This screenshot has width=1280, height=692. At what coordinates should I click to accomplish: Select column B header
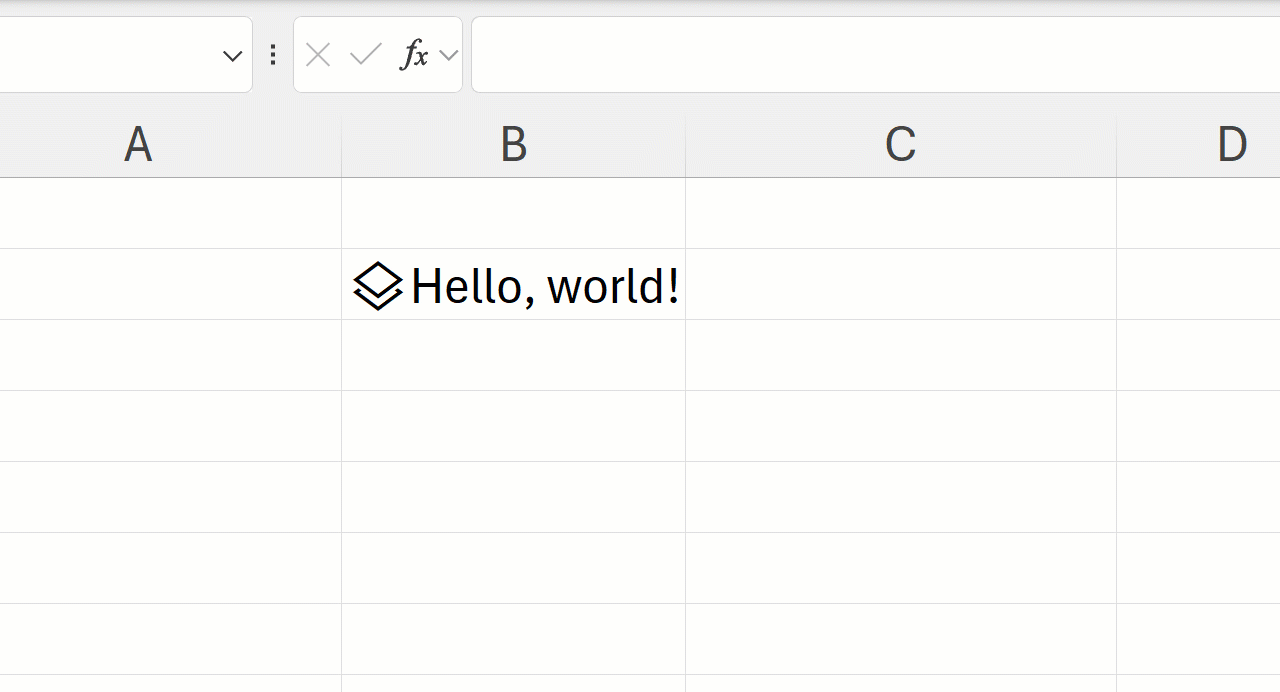click(513, 145)
